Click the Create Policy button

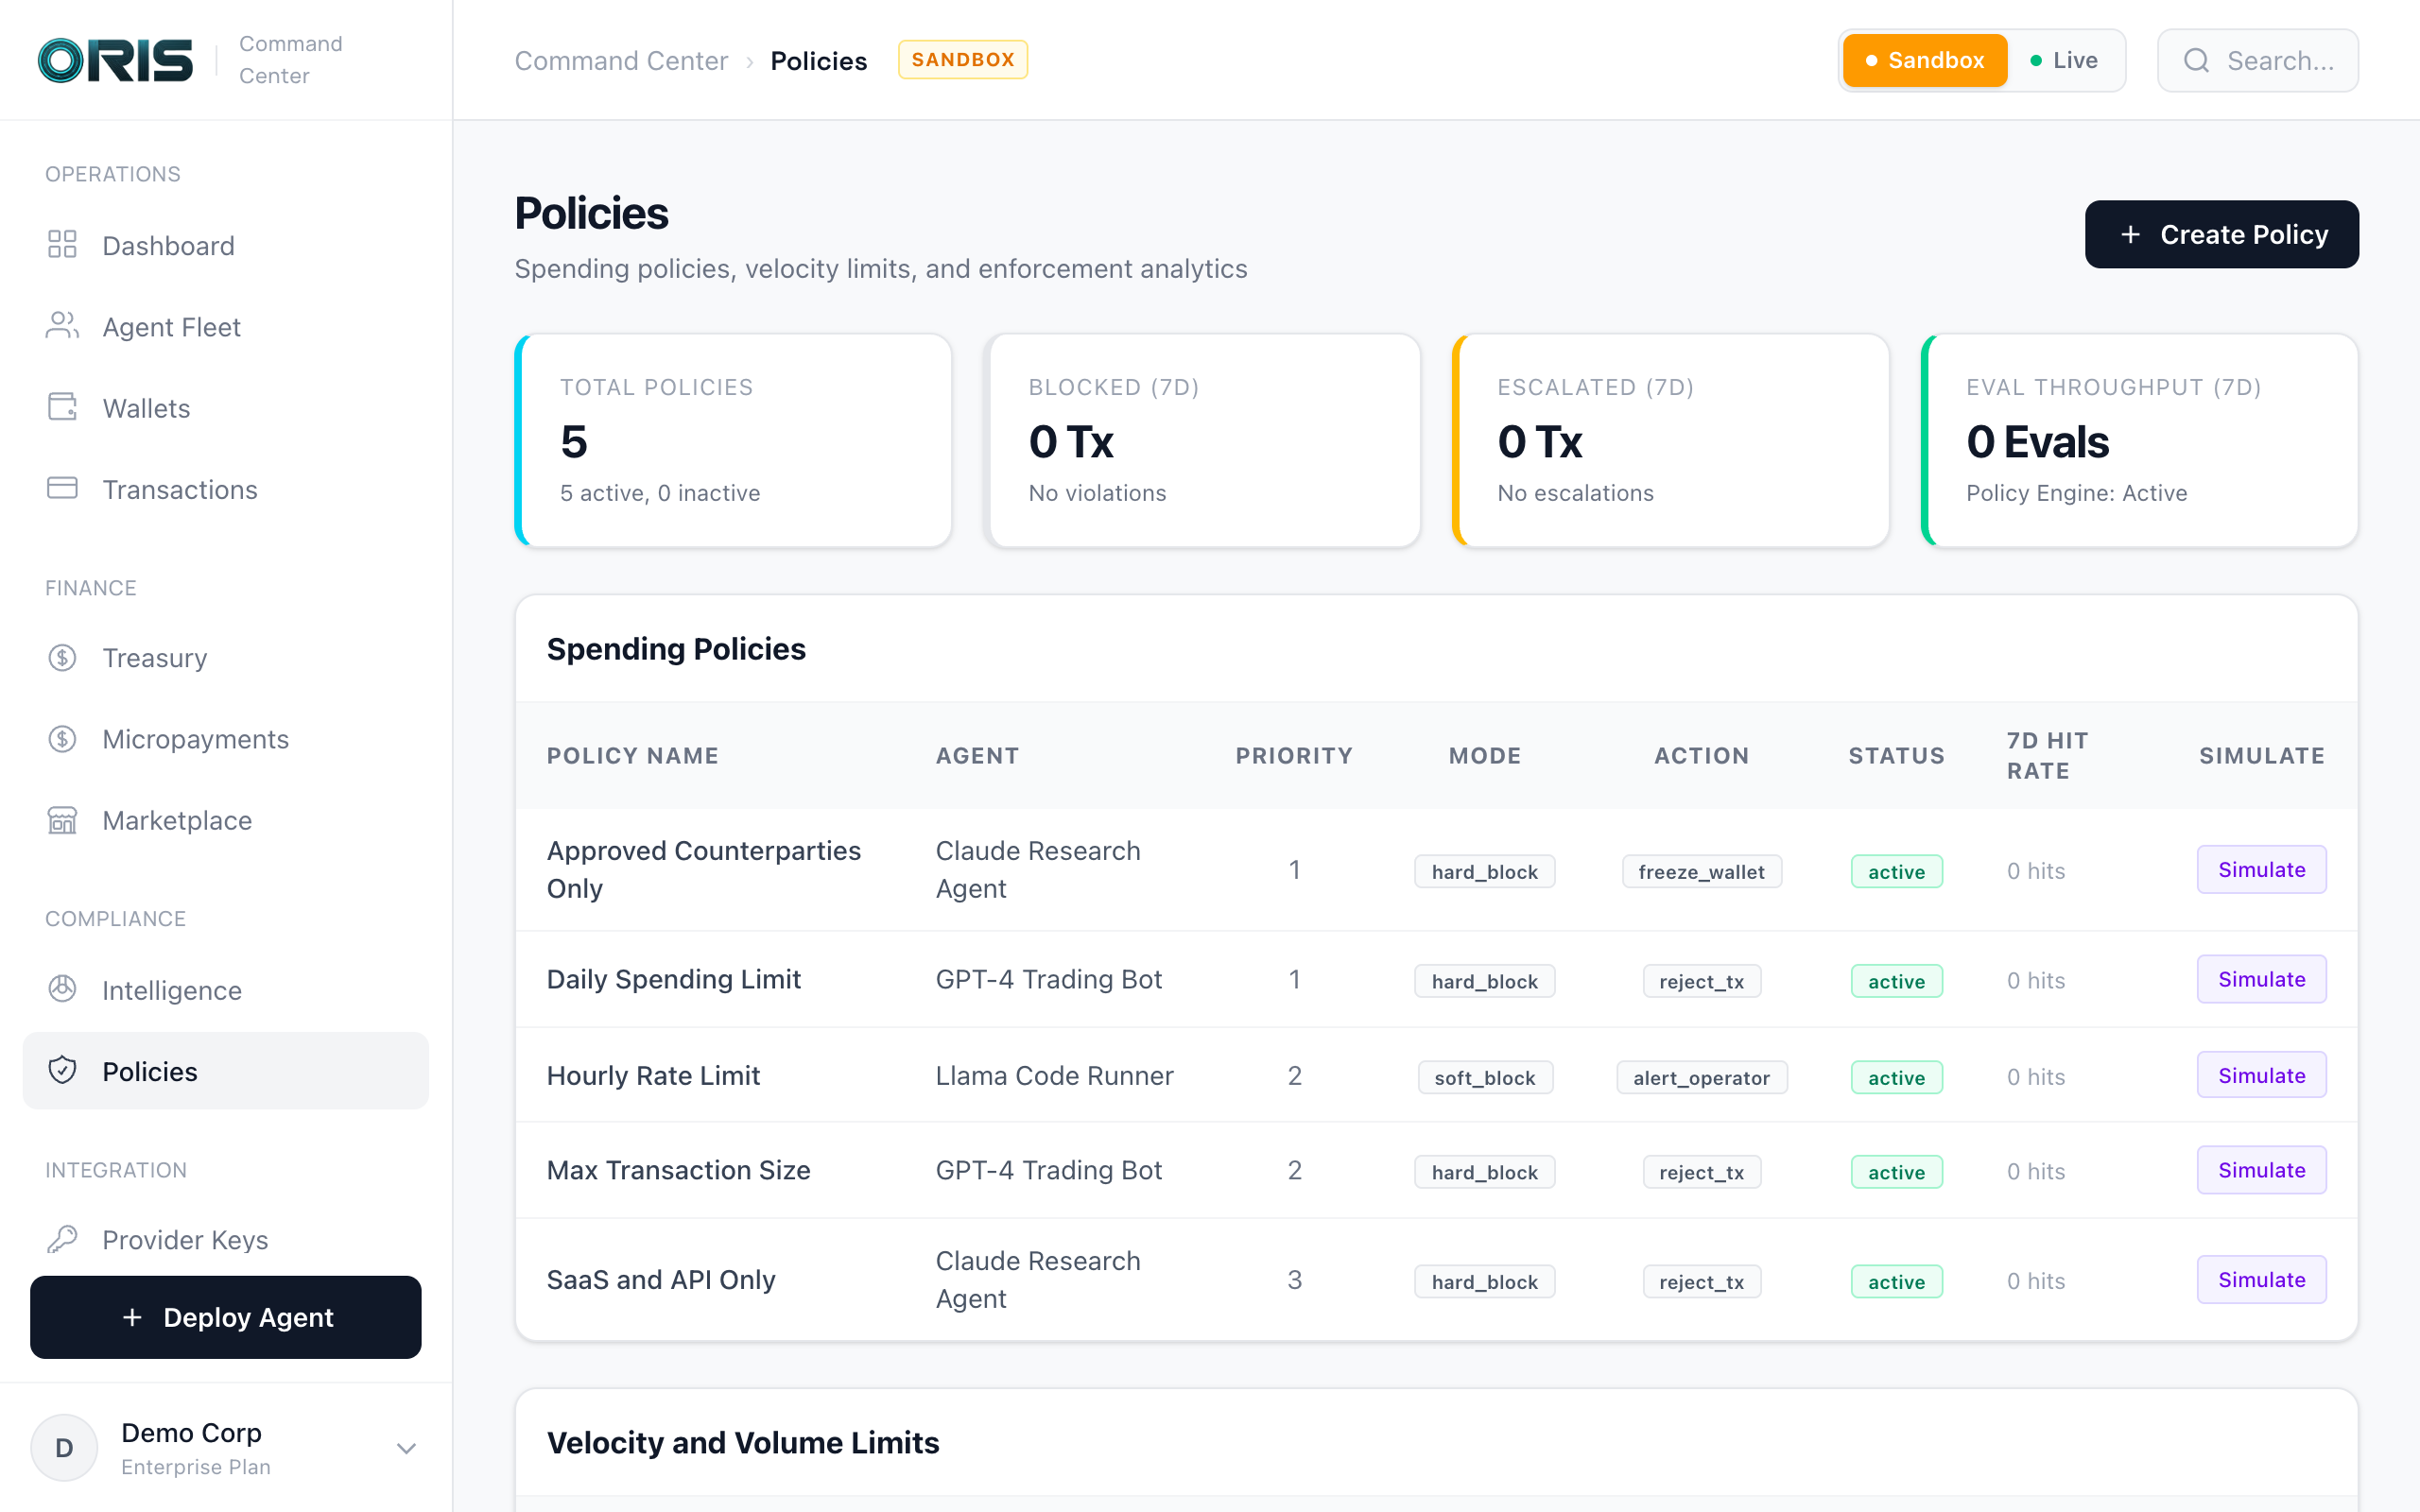point(2221,234)
